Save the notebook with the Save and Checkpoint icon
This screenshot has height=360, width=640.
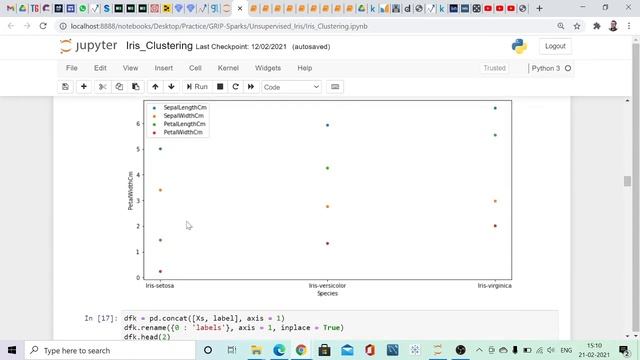pos(65,87)
